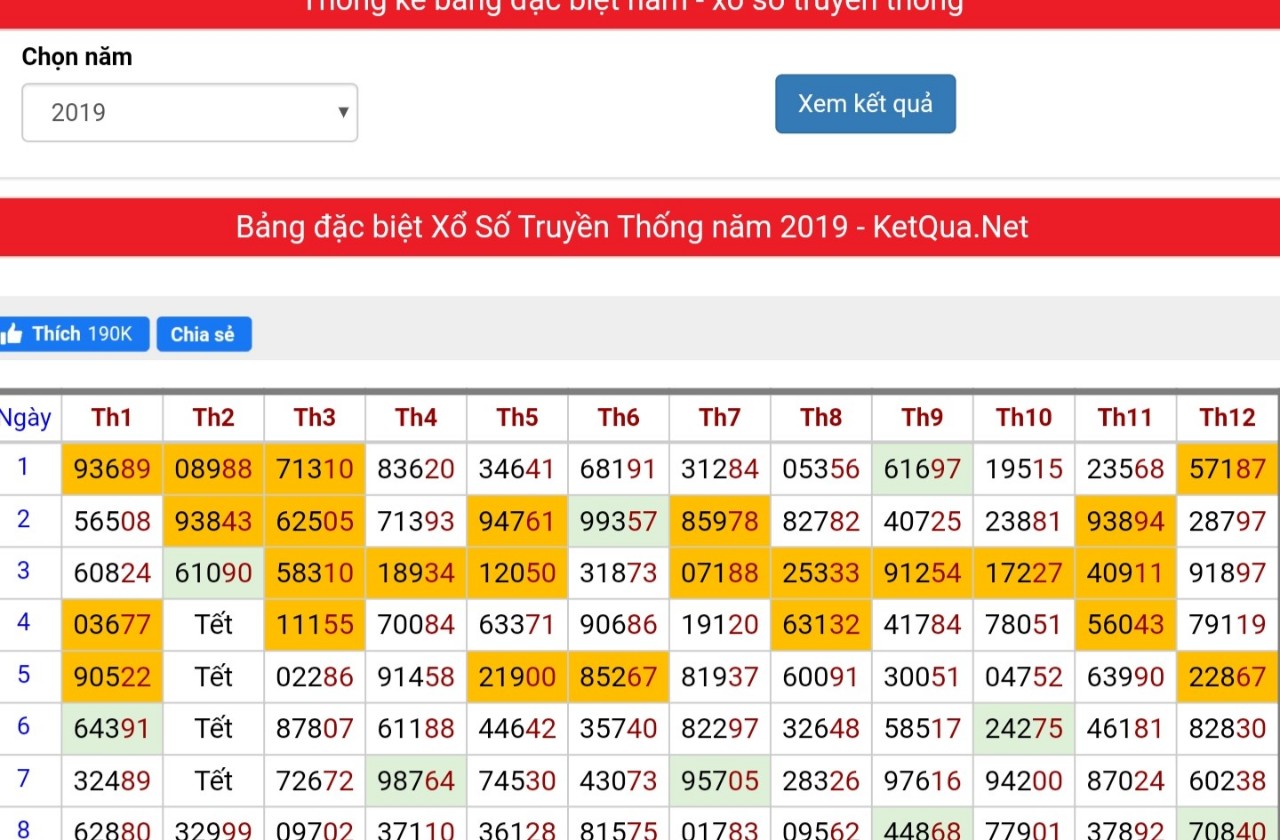1280x840 pixels.
Task: Select the Th9 column header
Action: point(922,417)
